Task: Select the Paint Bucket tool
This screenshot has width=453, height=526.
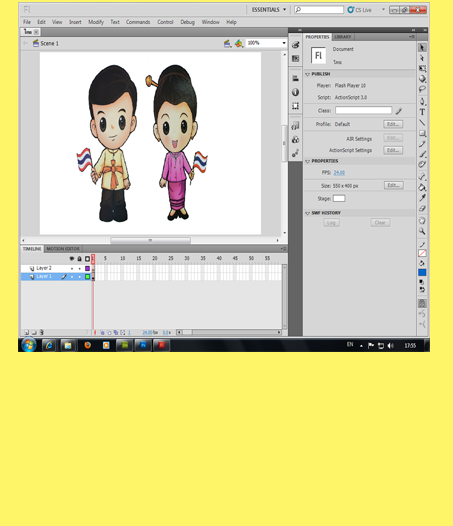Action: click(422, 187)
